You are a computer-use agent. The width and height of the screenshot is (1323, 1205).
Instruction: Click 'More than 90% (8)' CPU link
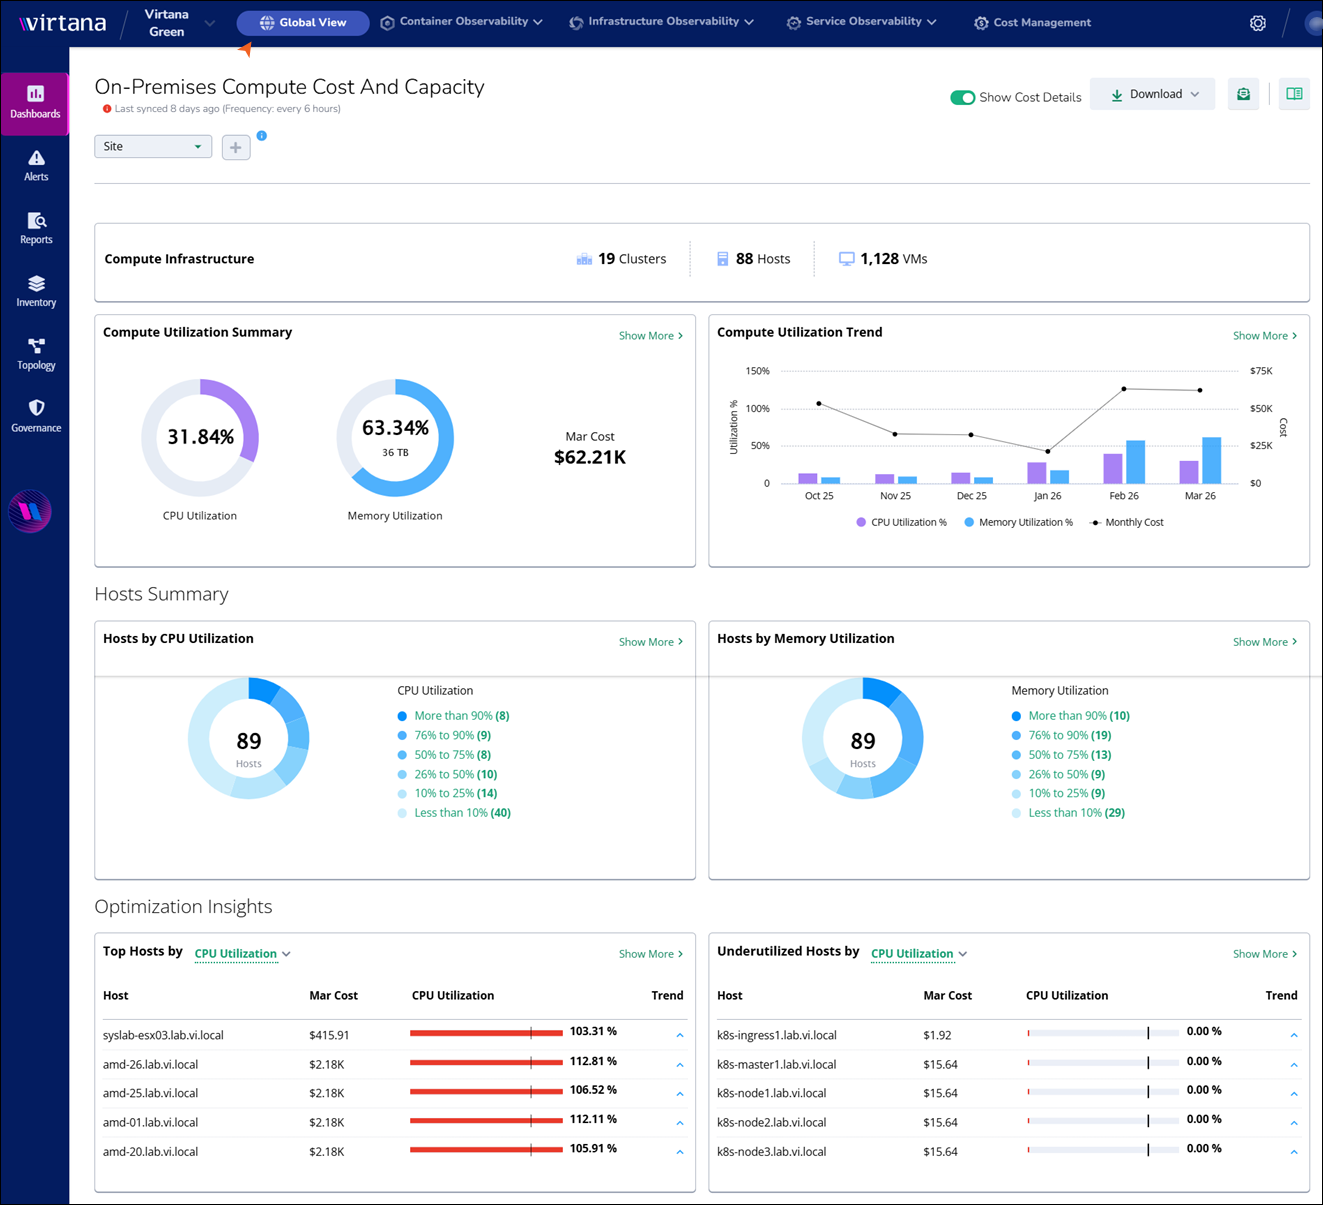coord(461,716)
